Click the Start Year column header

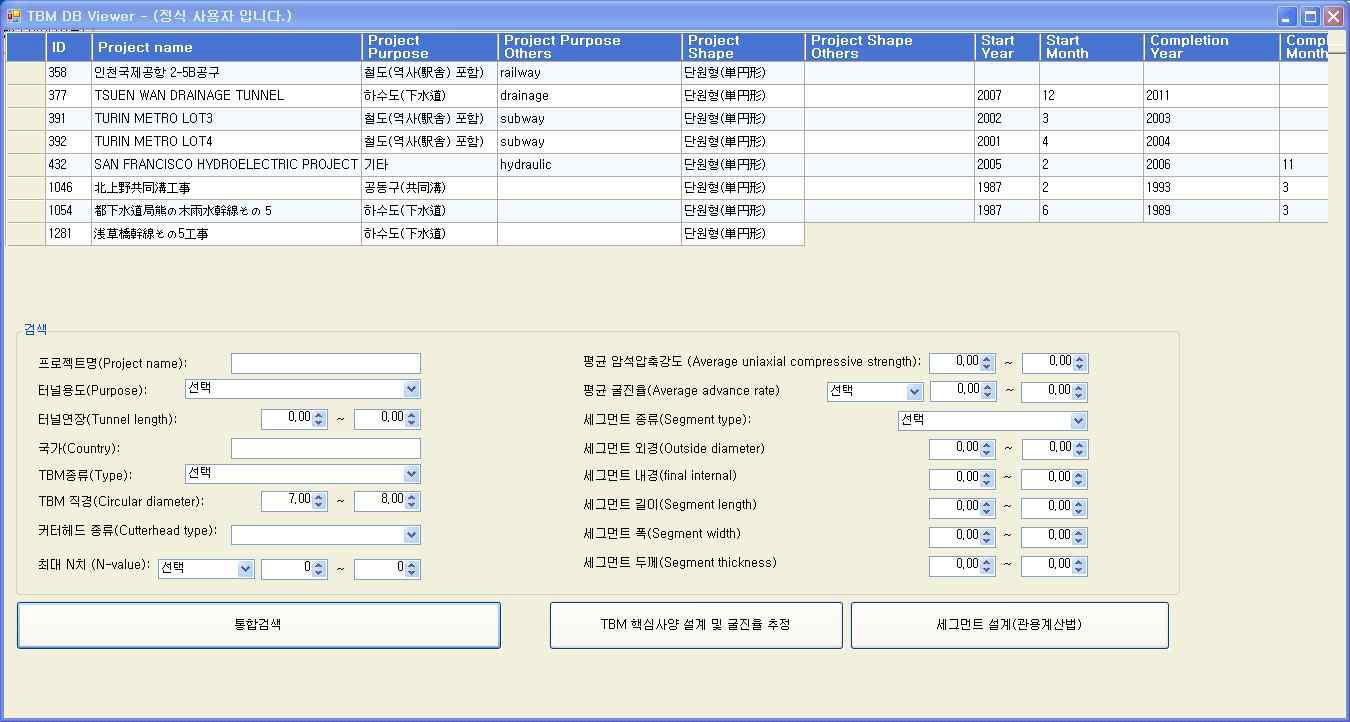point(1007,47)
